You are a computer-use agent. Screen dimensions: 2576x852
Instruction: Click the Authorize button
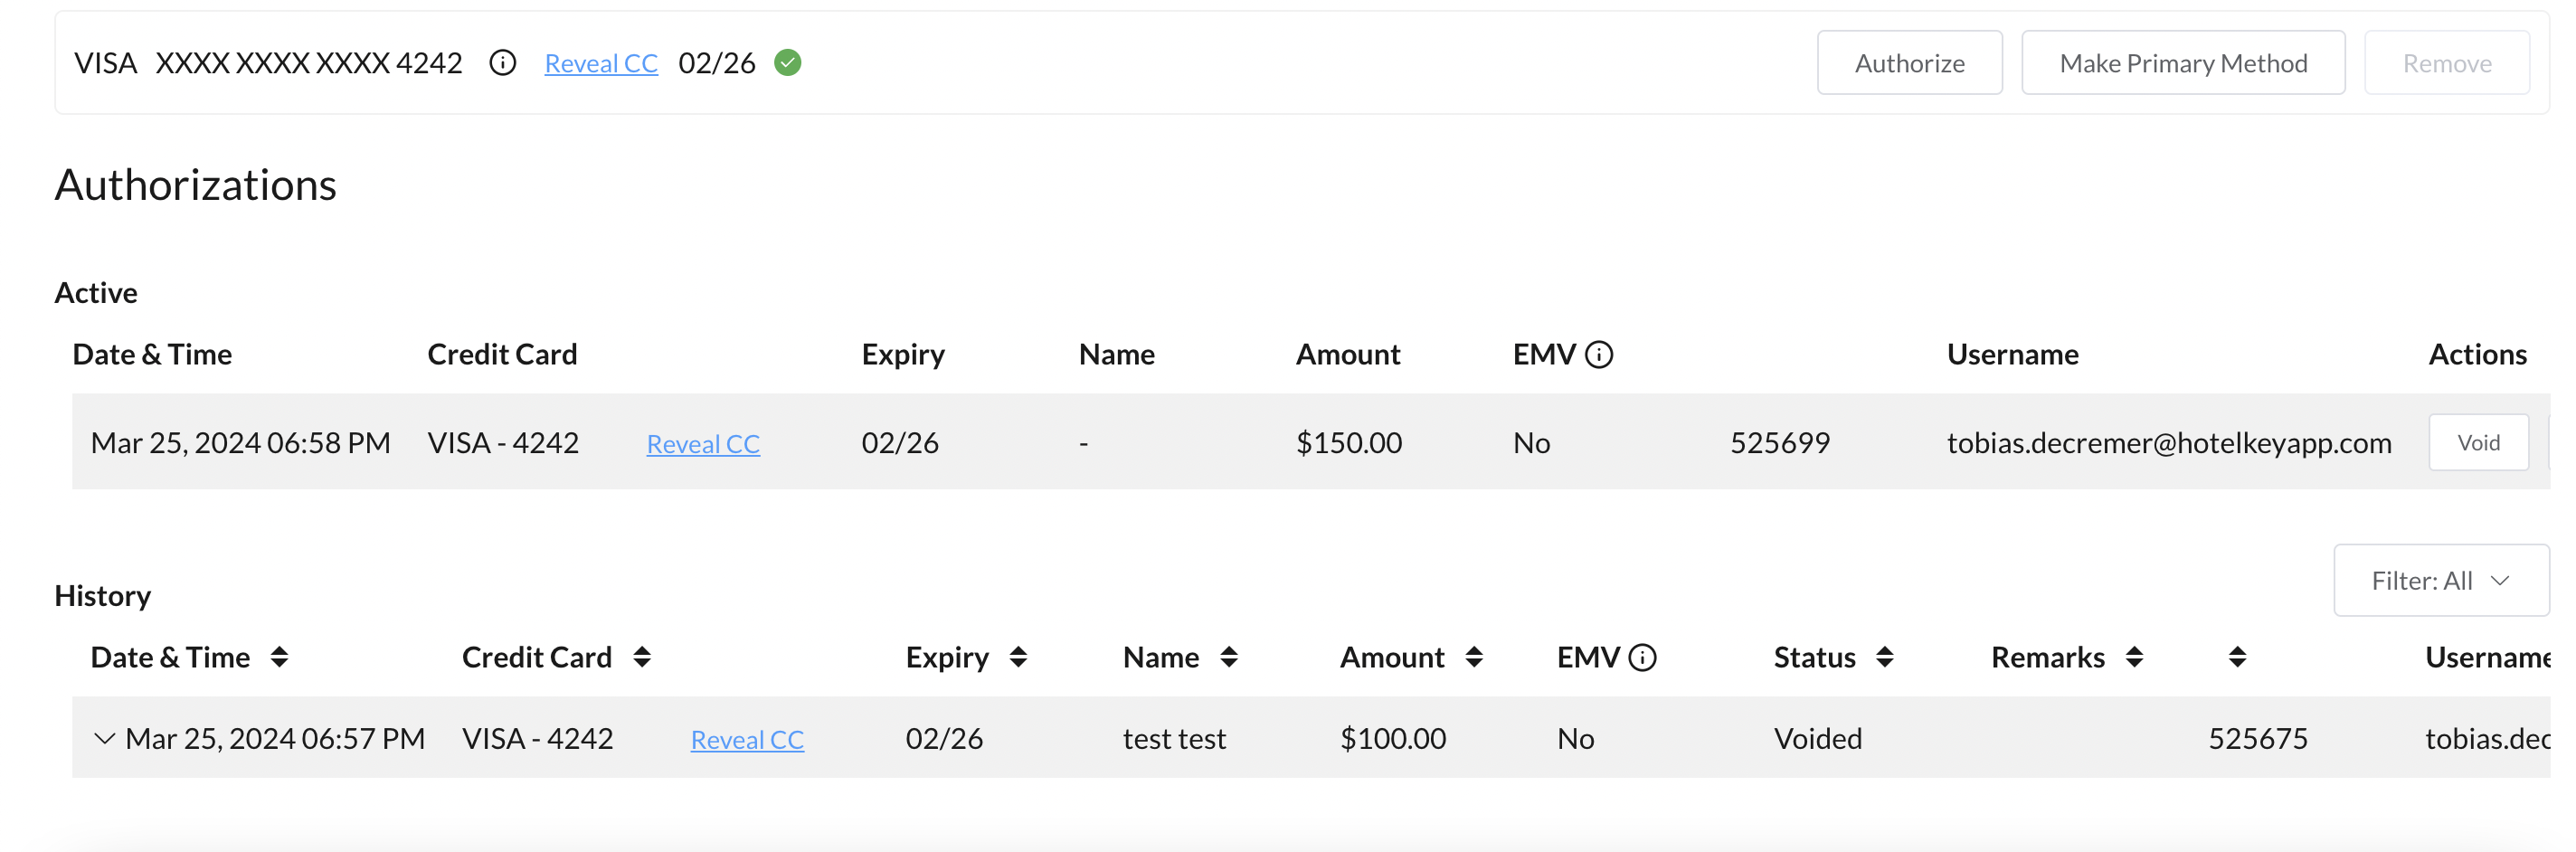click(1908, 63)
